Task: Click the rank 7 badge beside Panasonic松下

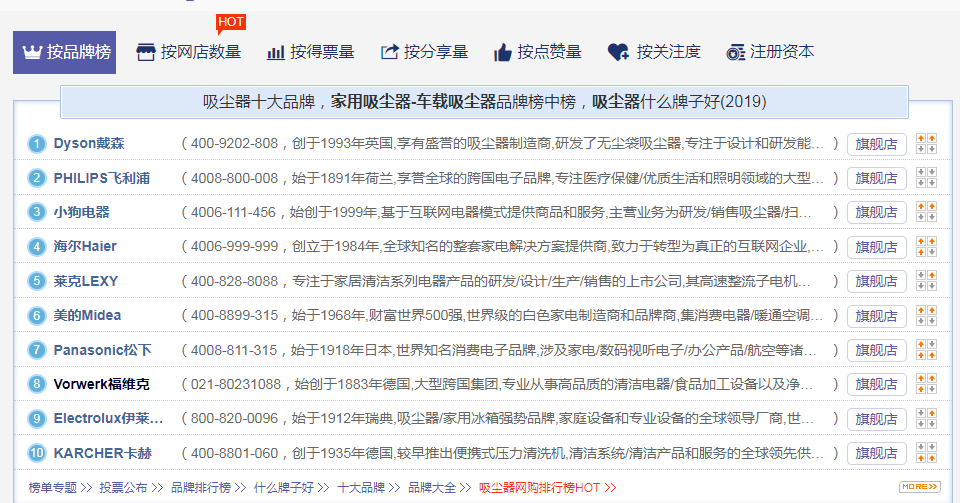Action: point(37,350)
